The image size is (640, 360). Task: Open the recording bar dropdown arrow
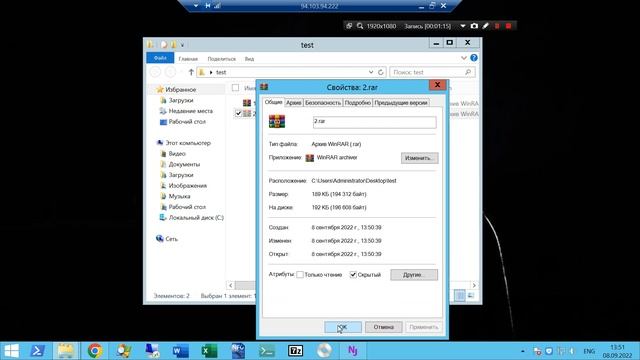coord(463,26)
